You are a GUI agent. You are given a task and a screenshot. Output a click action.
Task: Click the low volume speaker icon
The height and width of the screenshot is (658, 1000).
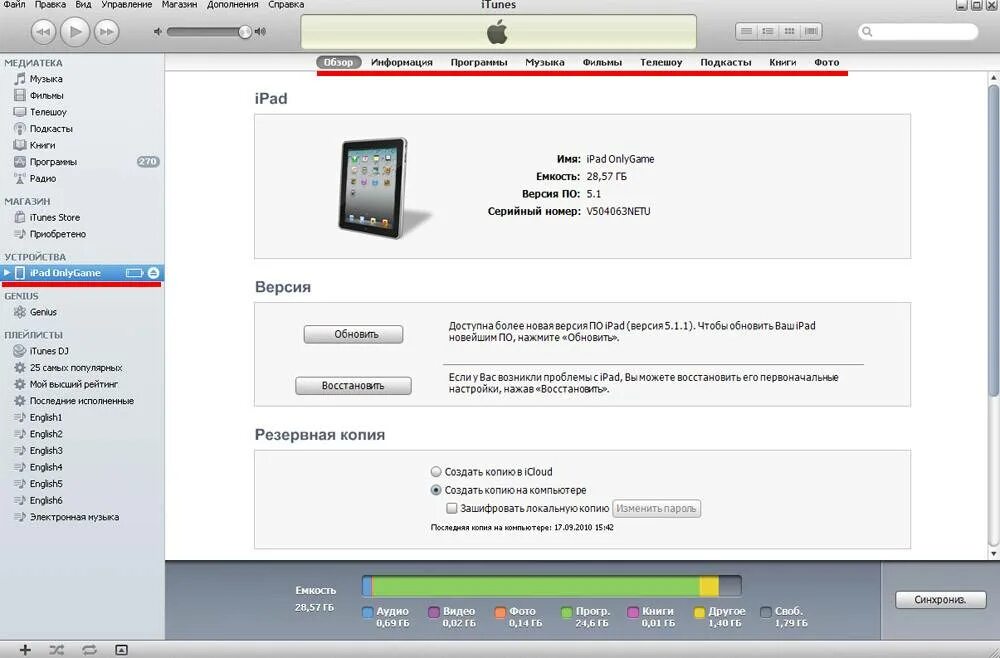(158, 31)
